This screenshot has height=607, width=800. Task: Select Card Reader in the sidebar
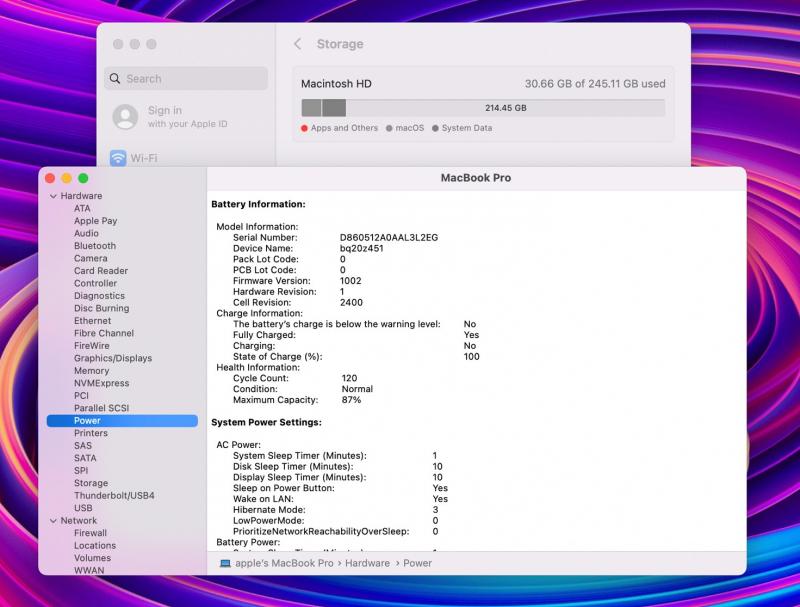pos(101,271)
